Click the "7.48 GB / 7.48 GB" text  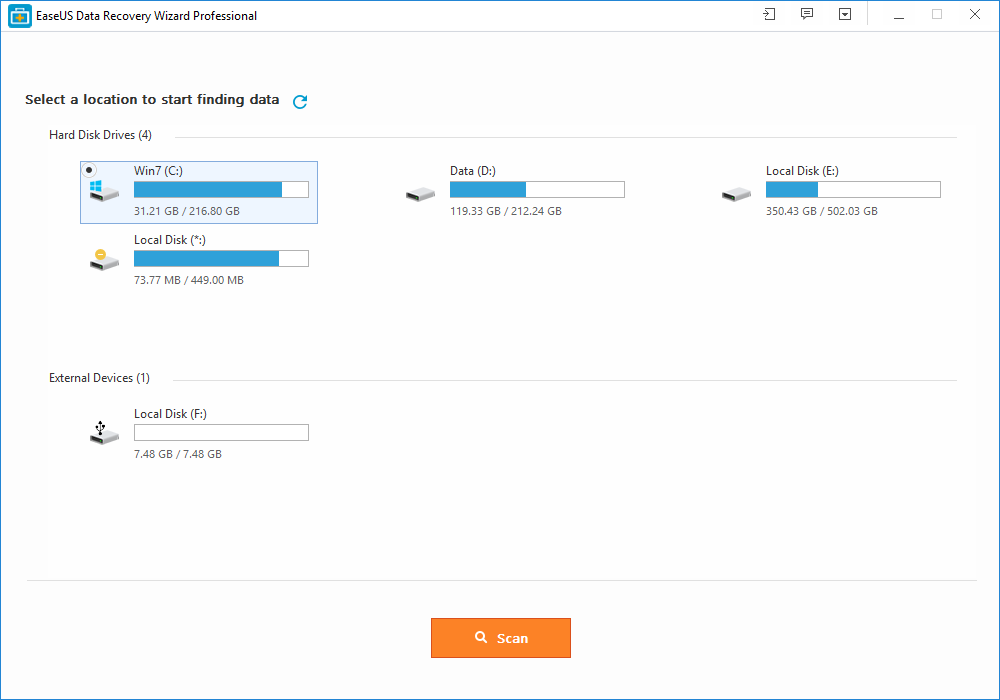178,454
